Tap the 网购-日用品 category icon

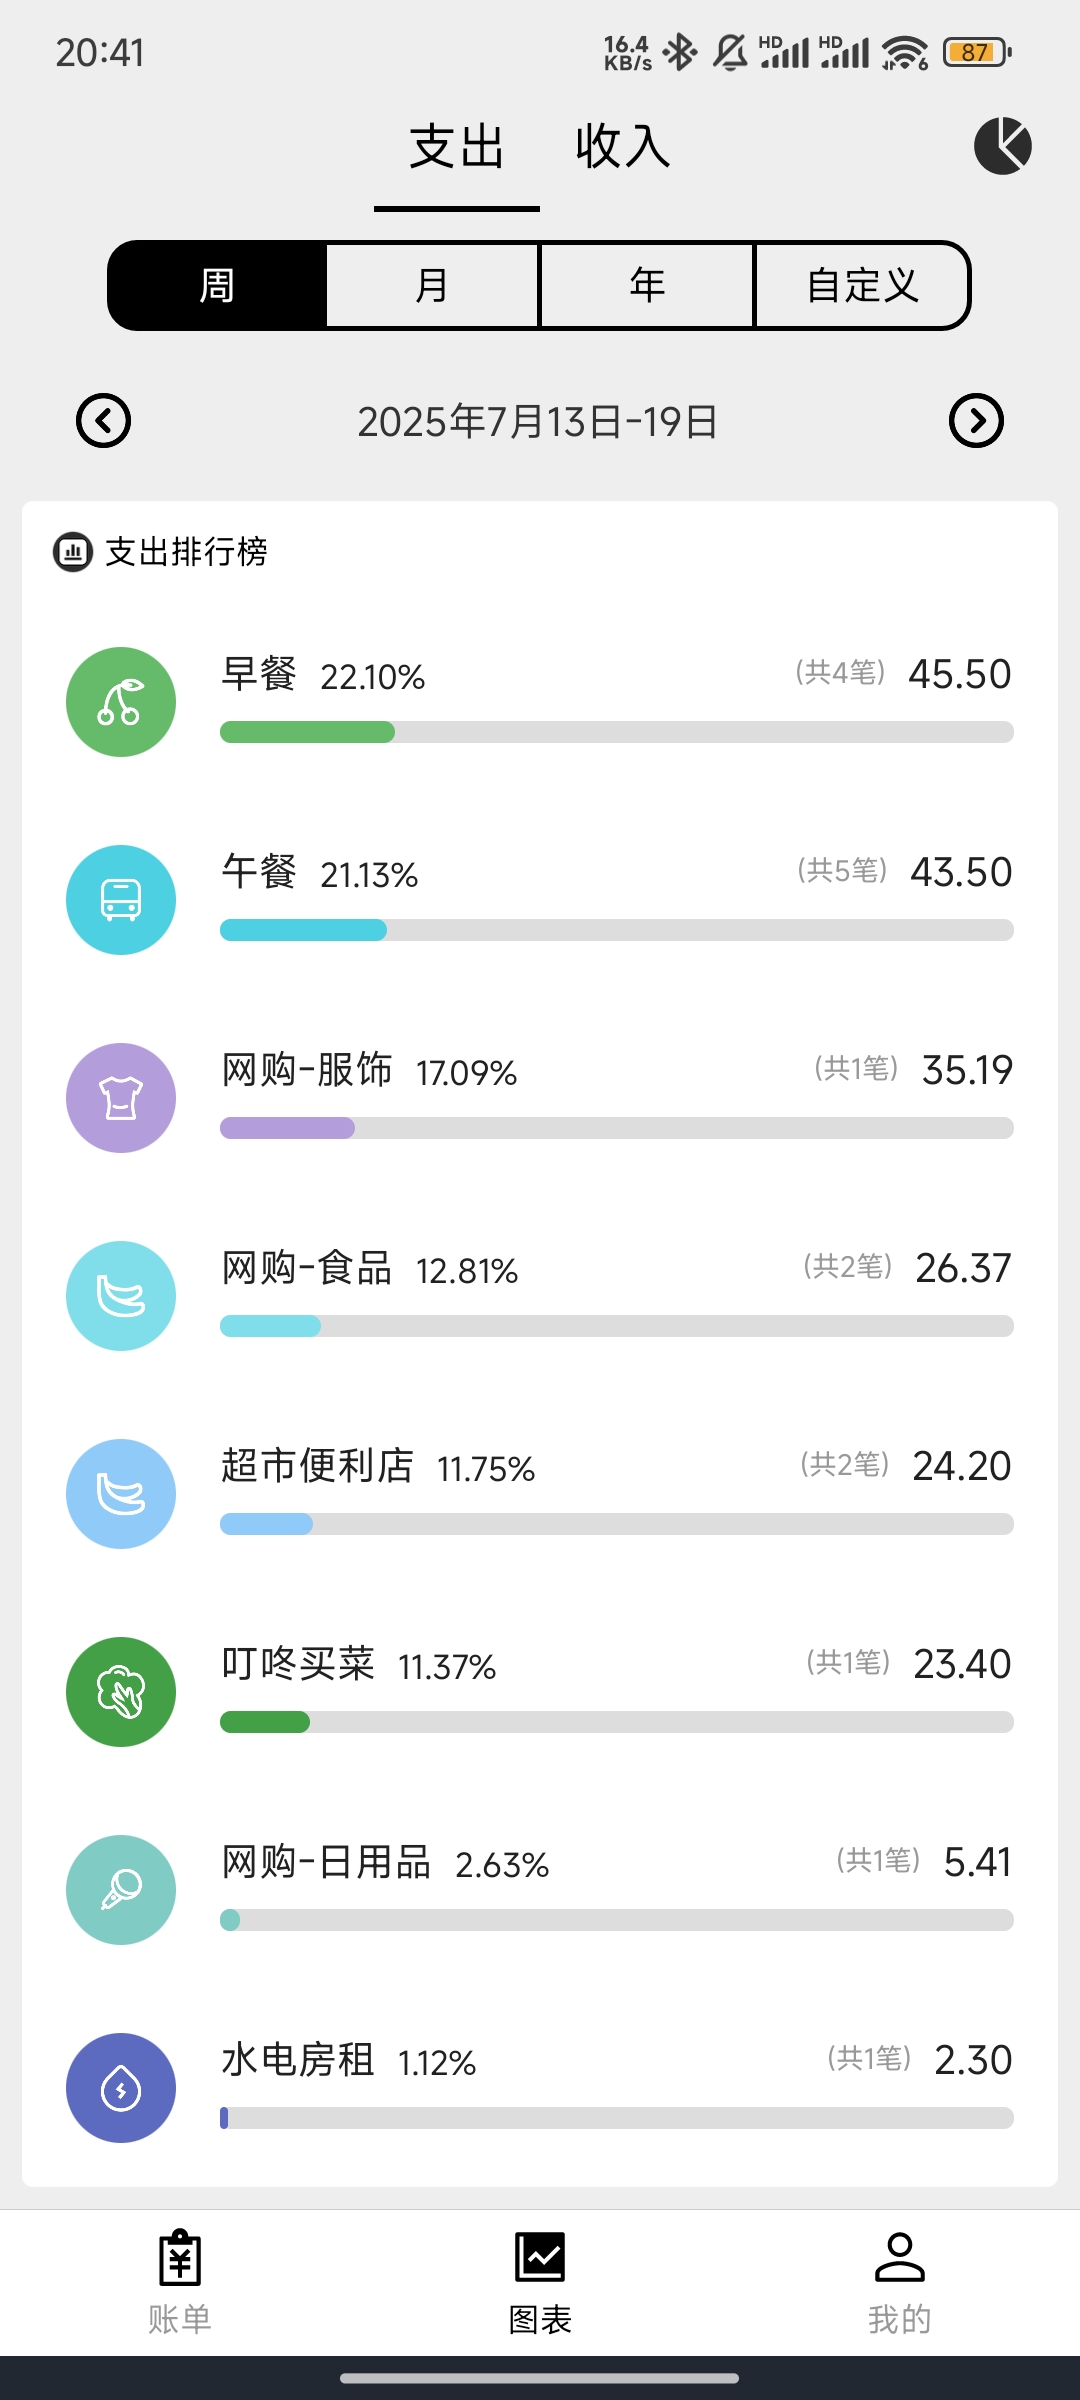click(121, 1890)
